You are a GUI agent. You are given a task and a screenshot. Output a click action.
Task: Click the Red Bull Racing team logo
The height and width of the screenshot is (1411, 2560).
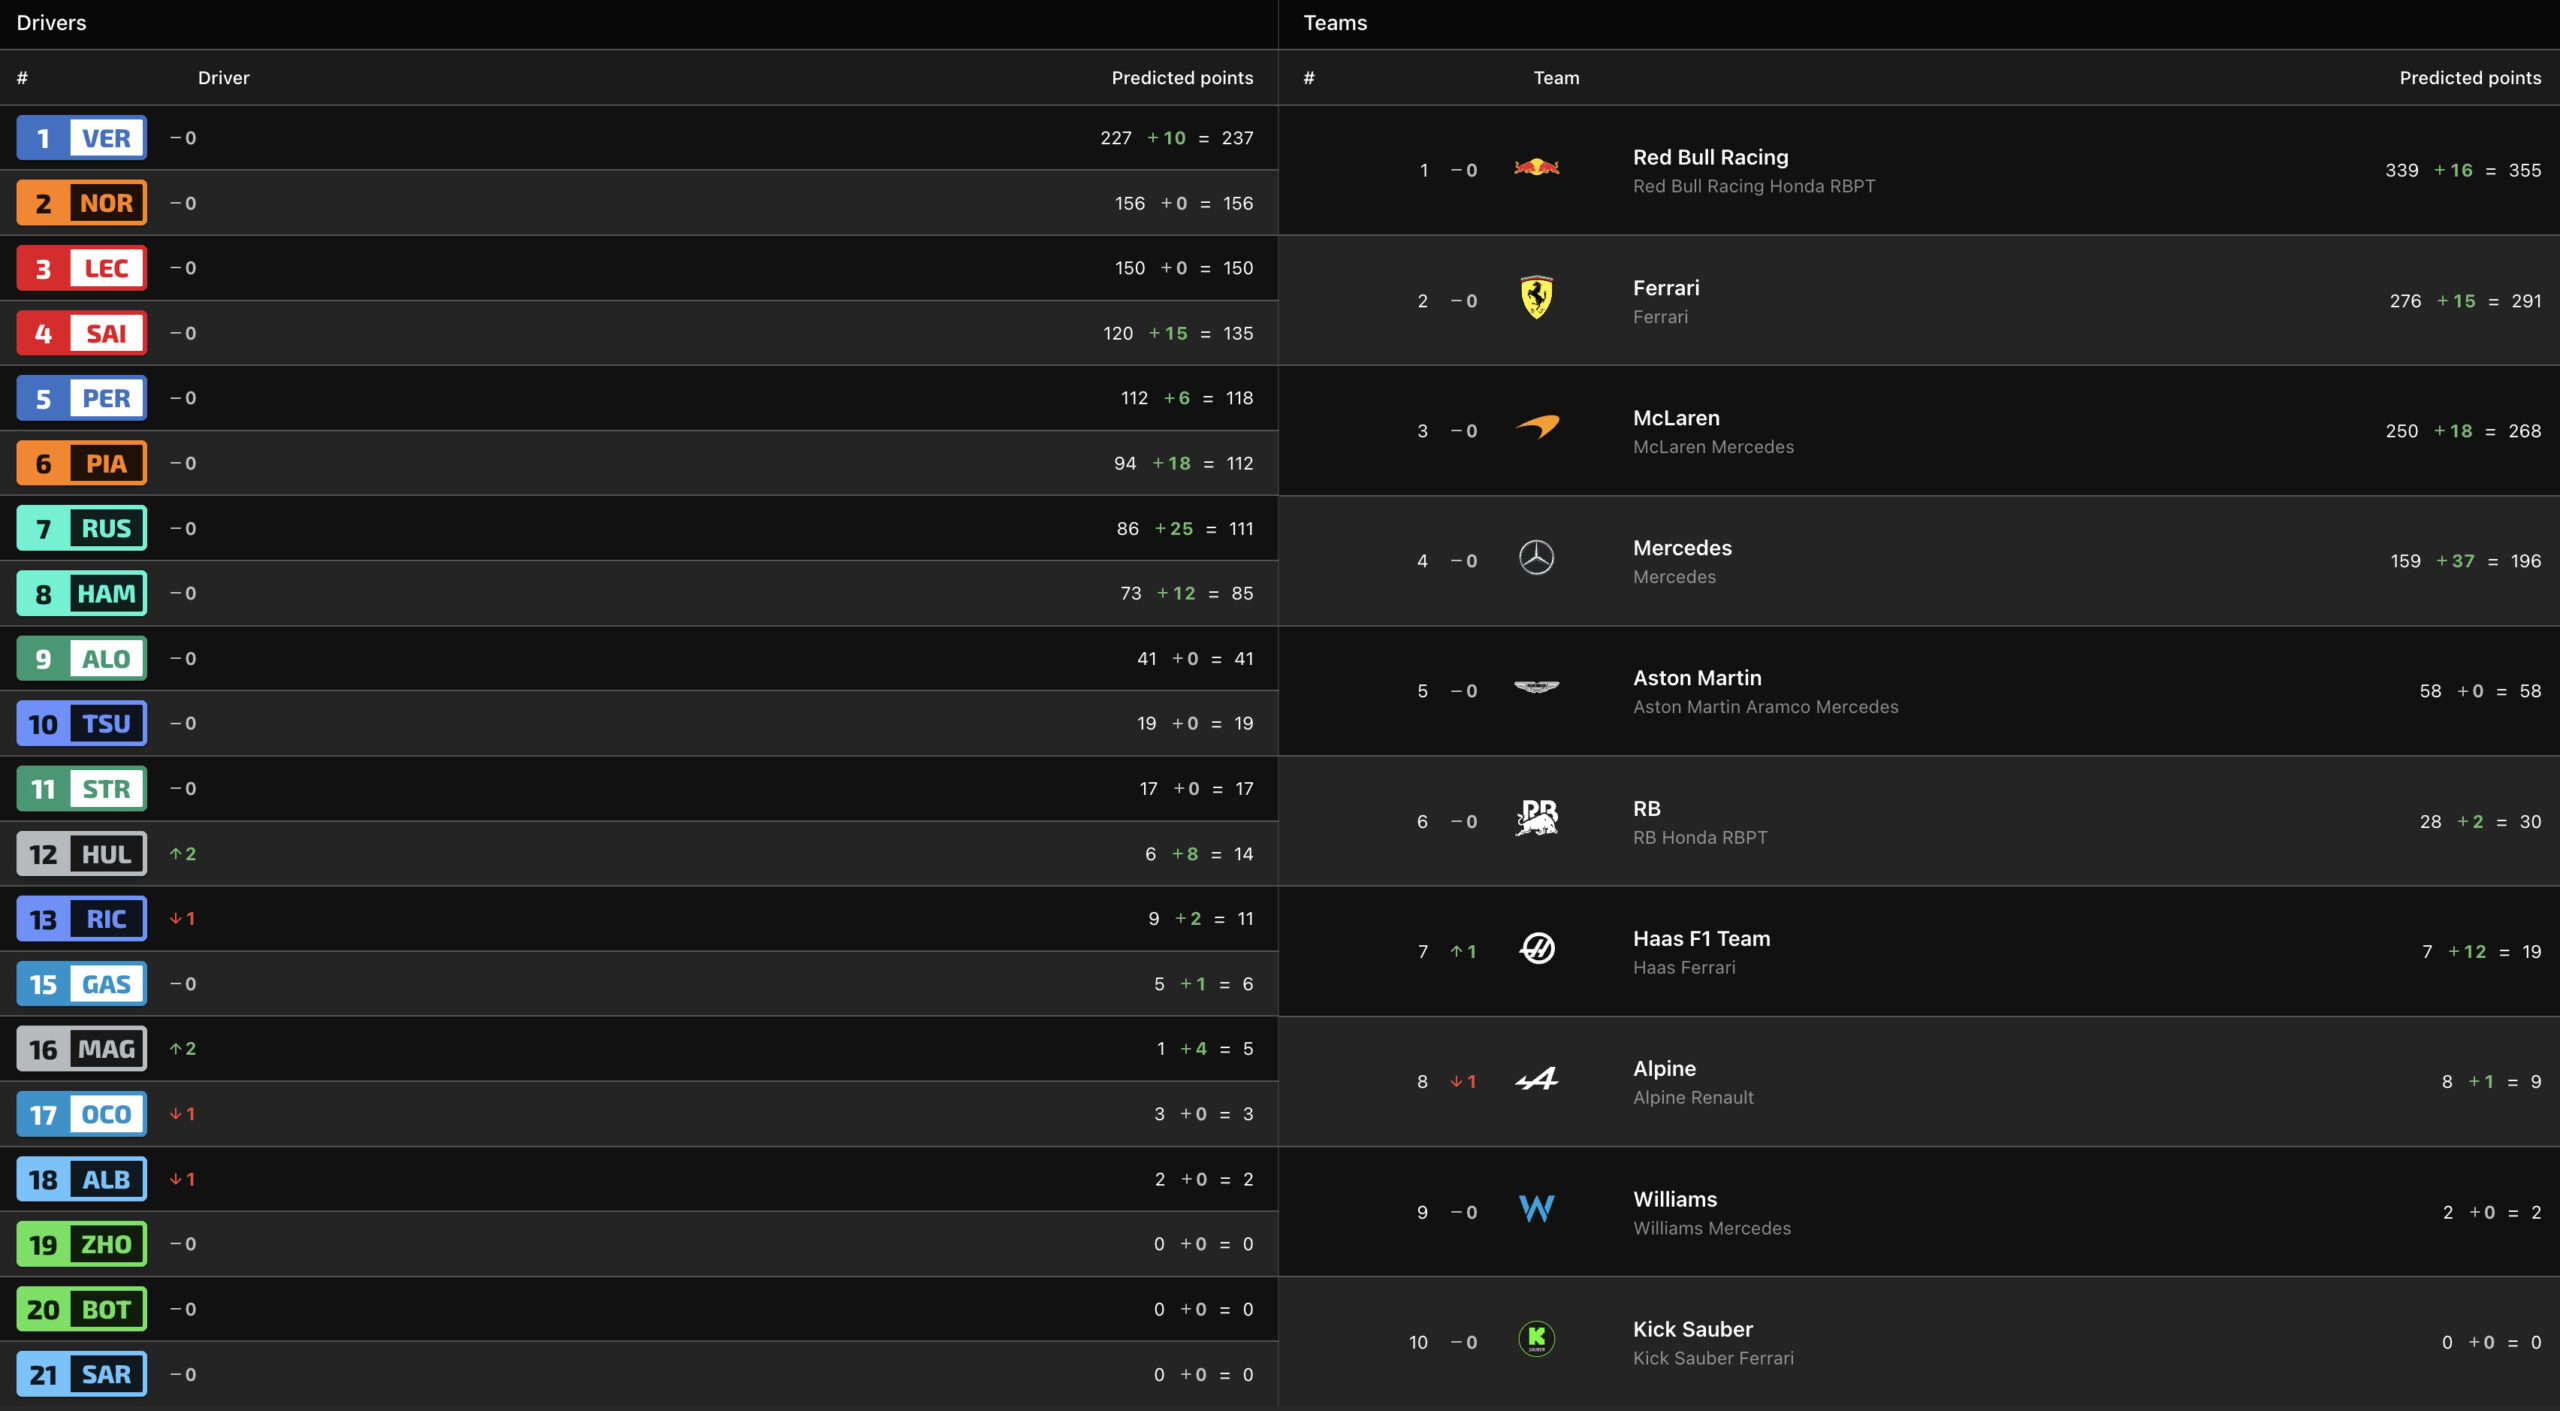click(1536, 167)
